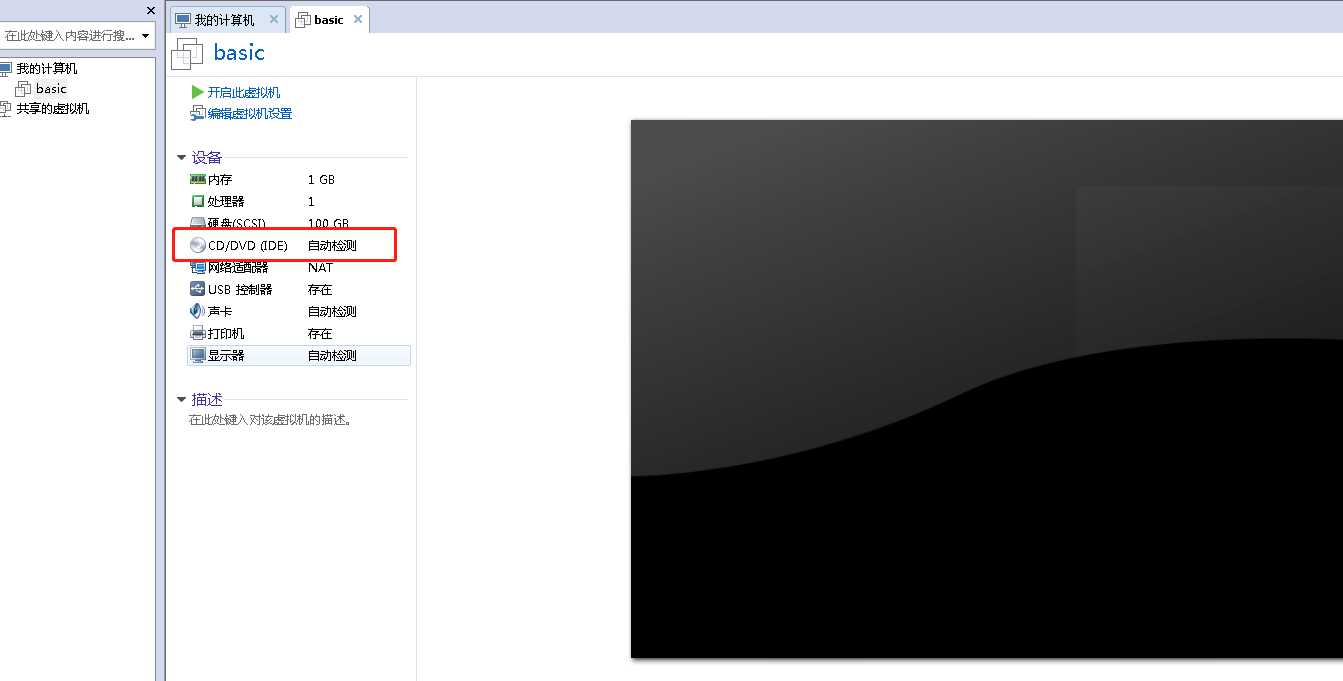1343x681 pixels.
Task: Select basic VM in the library tree
Action: click(x=51, y=89)
